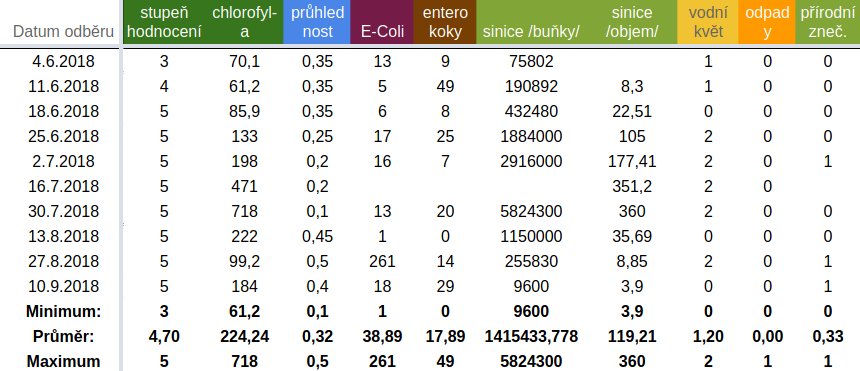Select sinice cell count 75802
The width and height of the screenshot is (860, 371).
531,61
